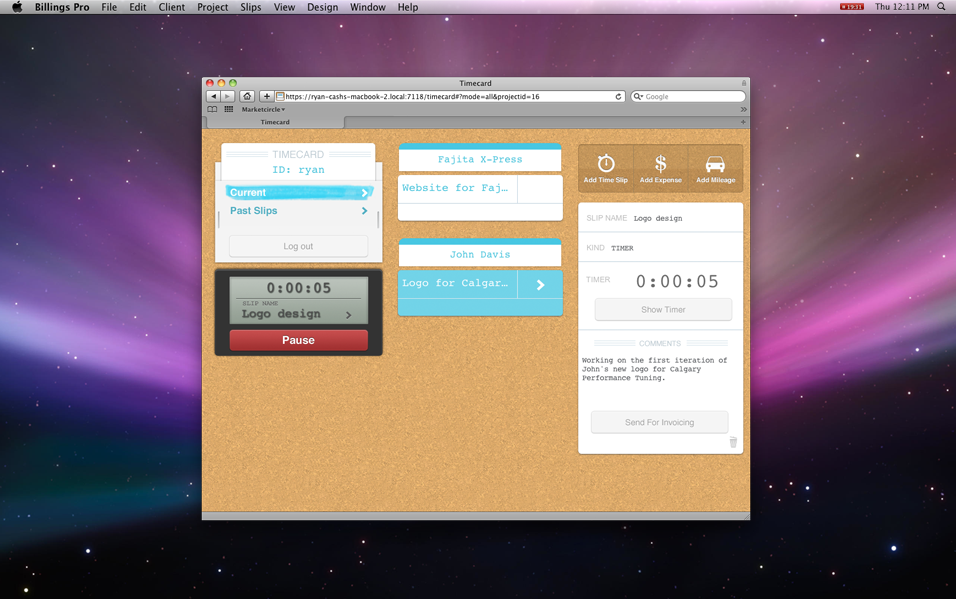Open the Slips menu
This screenshot has width=956, height=599.
tap(251, 7)
